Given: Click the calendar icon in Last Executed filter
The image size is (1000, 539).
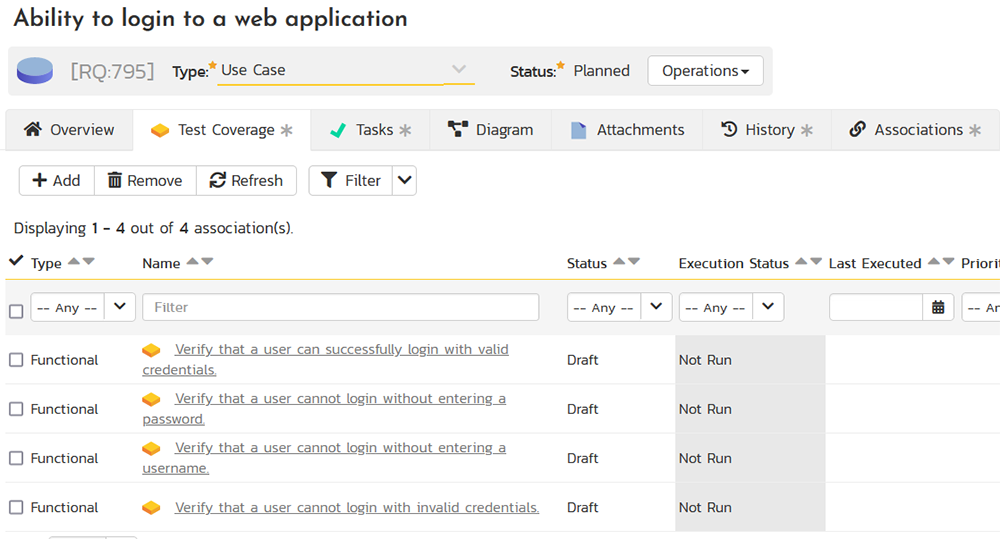Looking at the screenshot, I should click(938, 308).
